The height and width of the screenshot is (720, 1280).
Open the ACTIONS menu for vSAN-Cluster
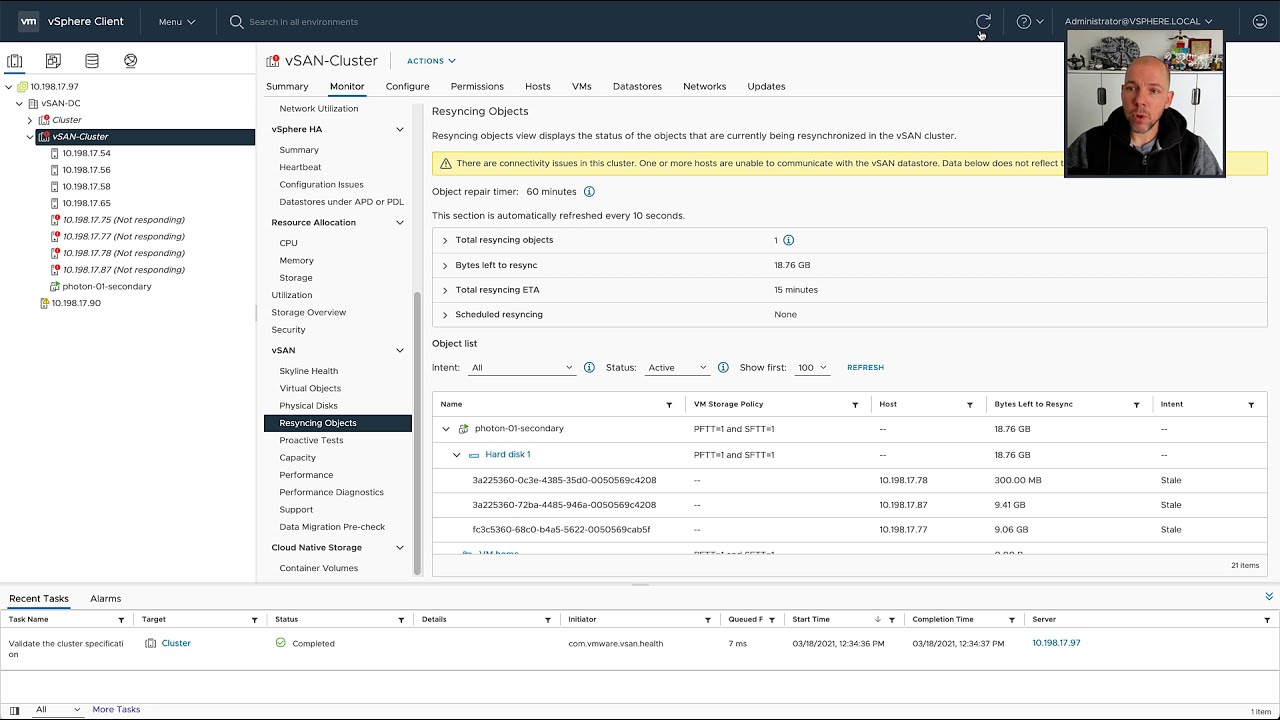point(431,61)
